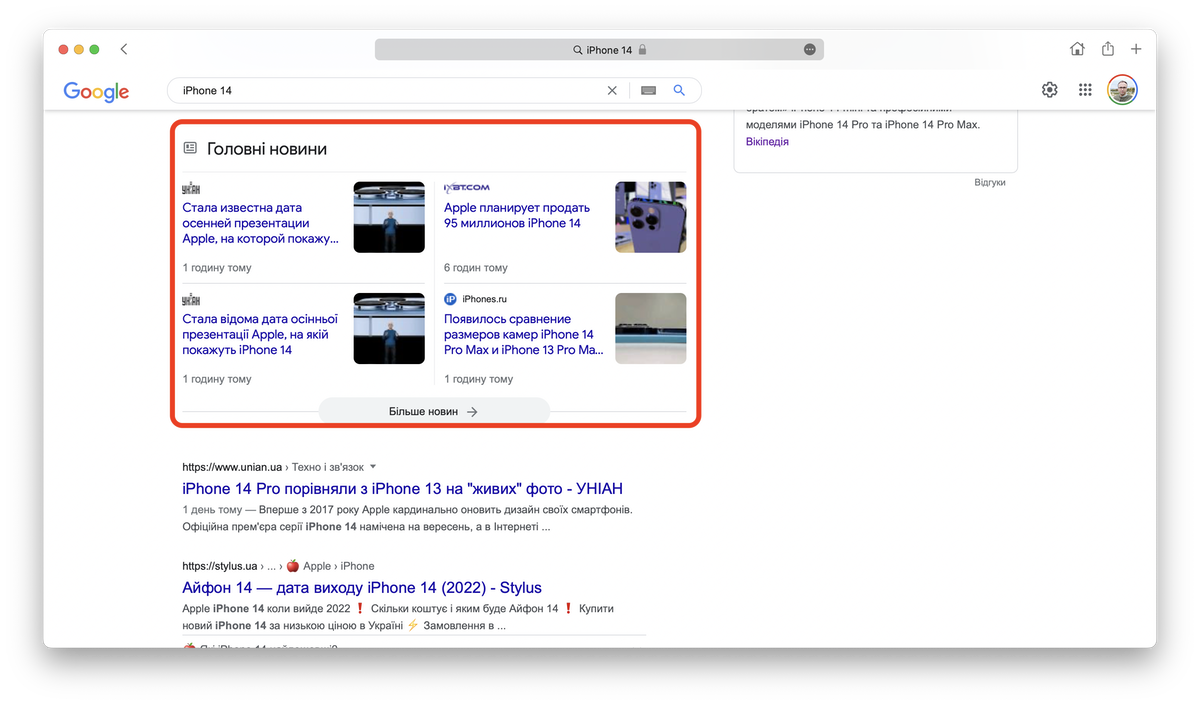Viewport: 1200px width, 705px height.
Task: Click the "Відгуки" feedback link
Action: 989,183
